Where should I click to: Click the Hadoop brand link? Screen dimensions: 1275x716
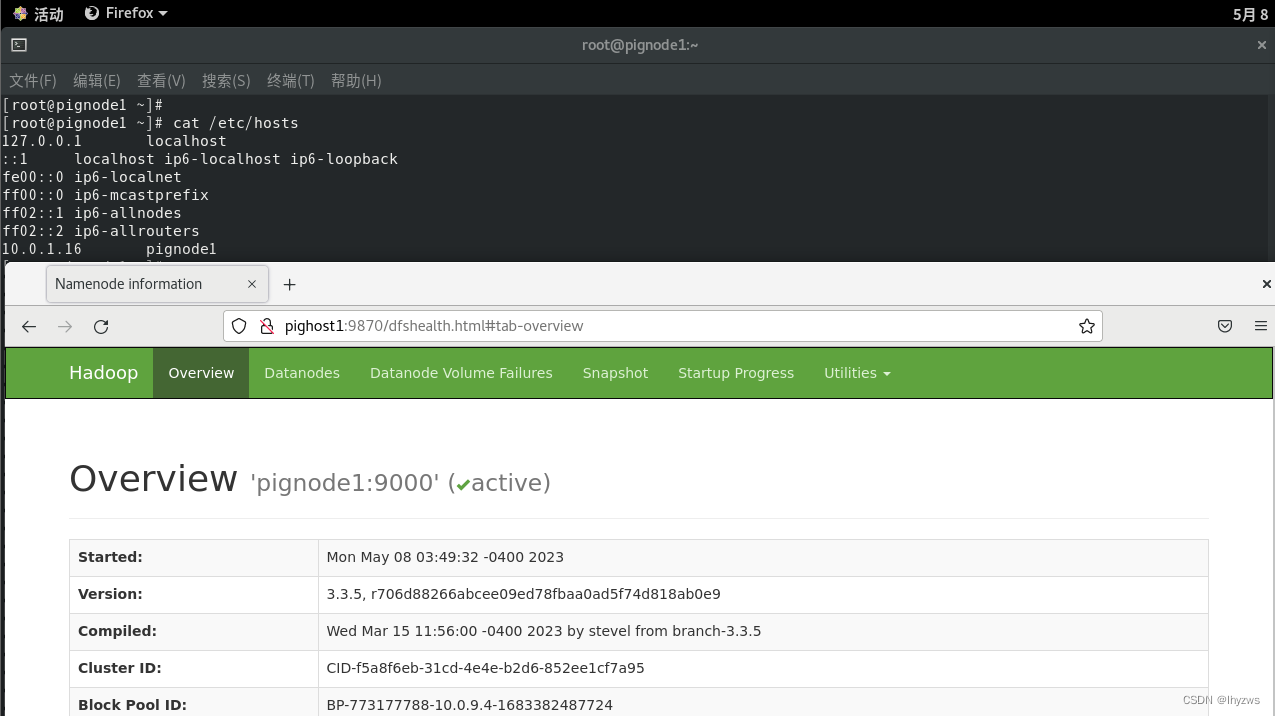(103, 373)
